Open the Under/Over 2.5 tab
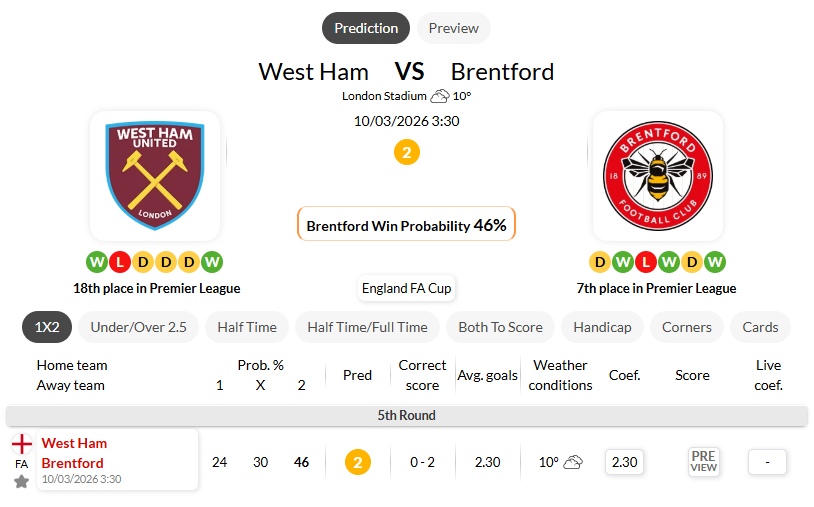Screen dimensions: 814x507 coord(139,327)
